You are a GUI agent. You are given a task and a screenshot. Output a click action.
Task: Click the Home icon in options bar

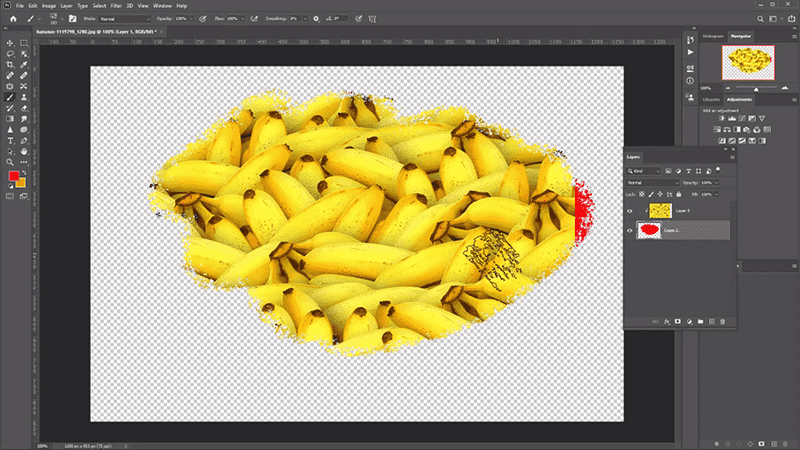point(13,19)
